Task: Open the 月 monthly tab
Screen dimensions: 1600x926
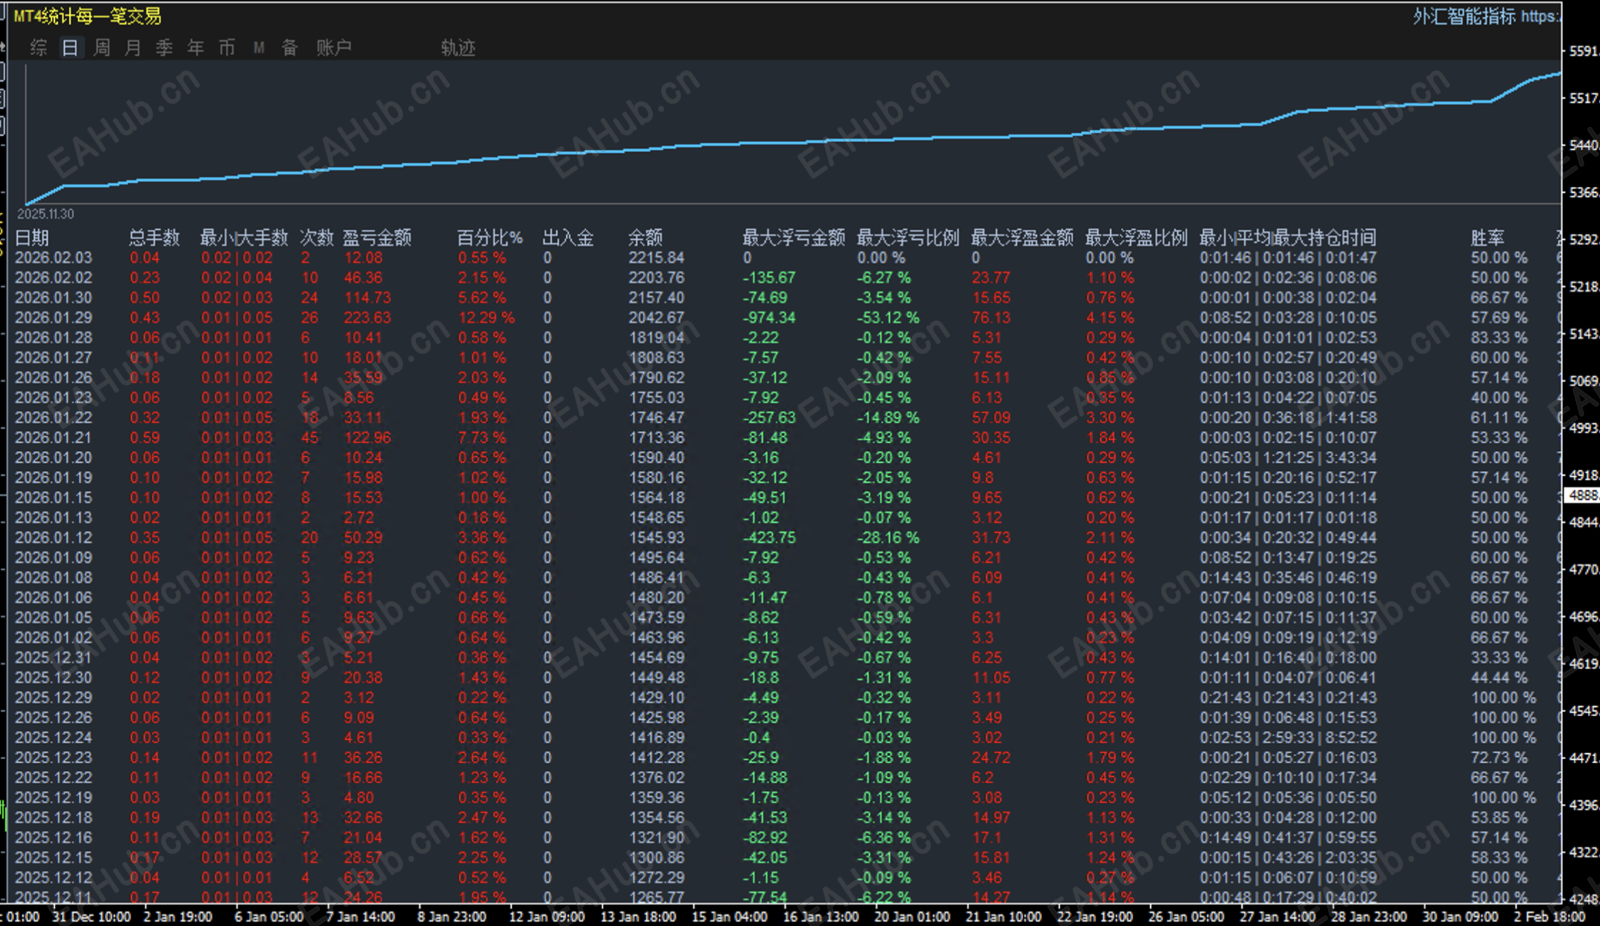Action: pos(133,47)
